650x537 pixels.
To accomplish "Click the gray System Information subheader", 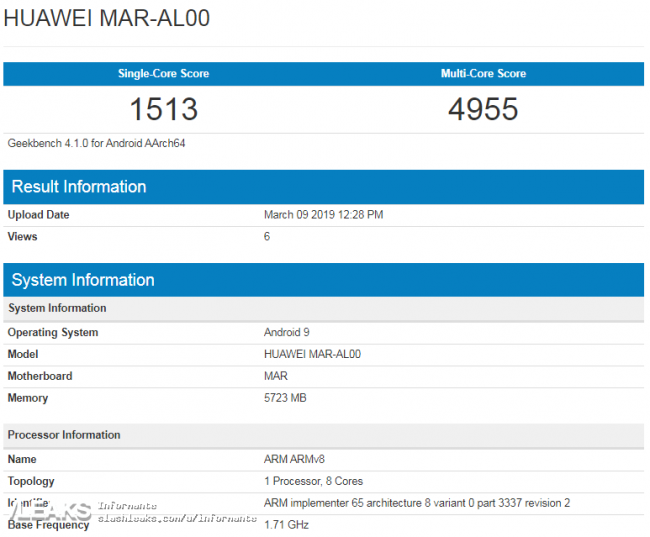I will coord(323,309).
